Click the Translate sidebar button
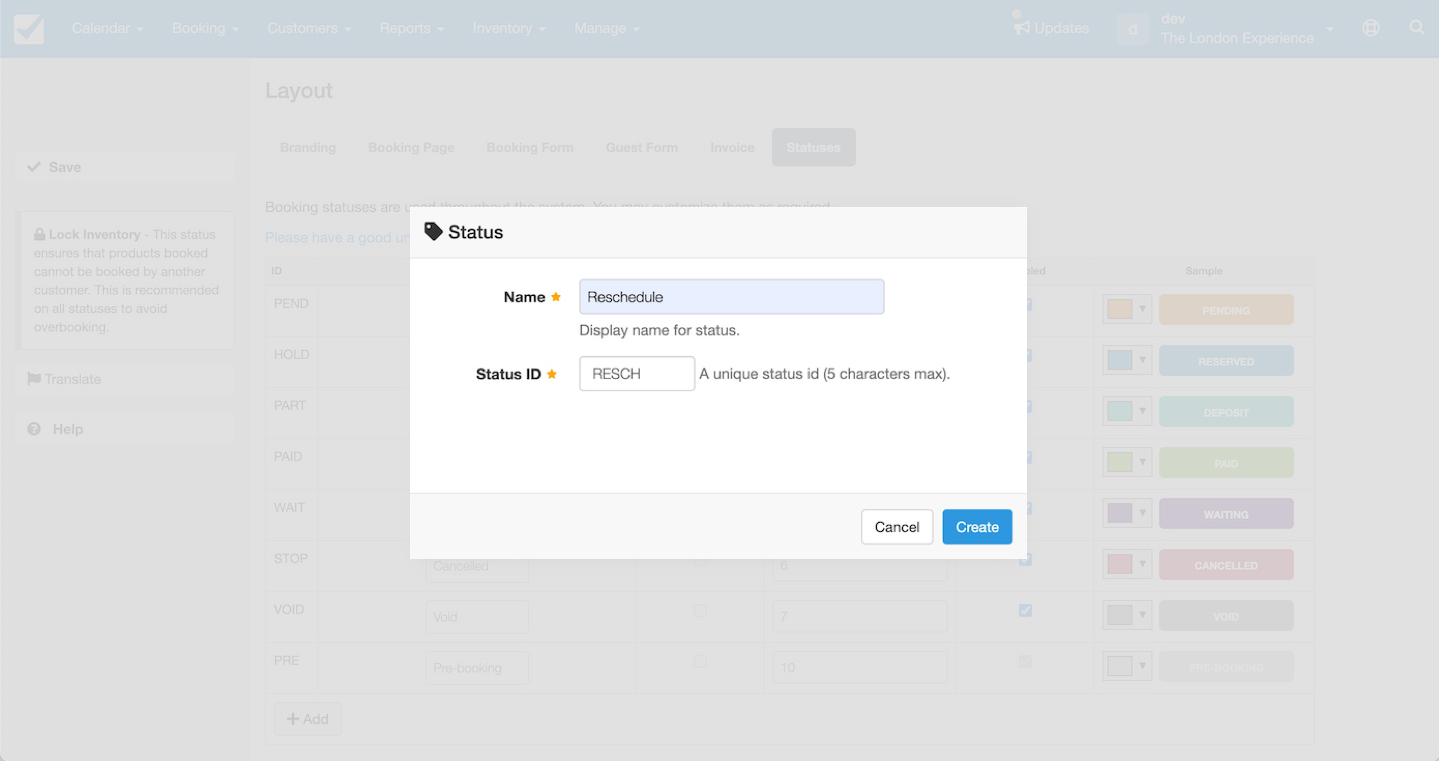The height and width of the screenshot is (761, 1439). [125, 379]
